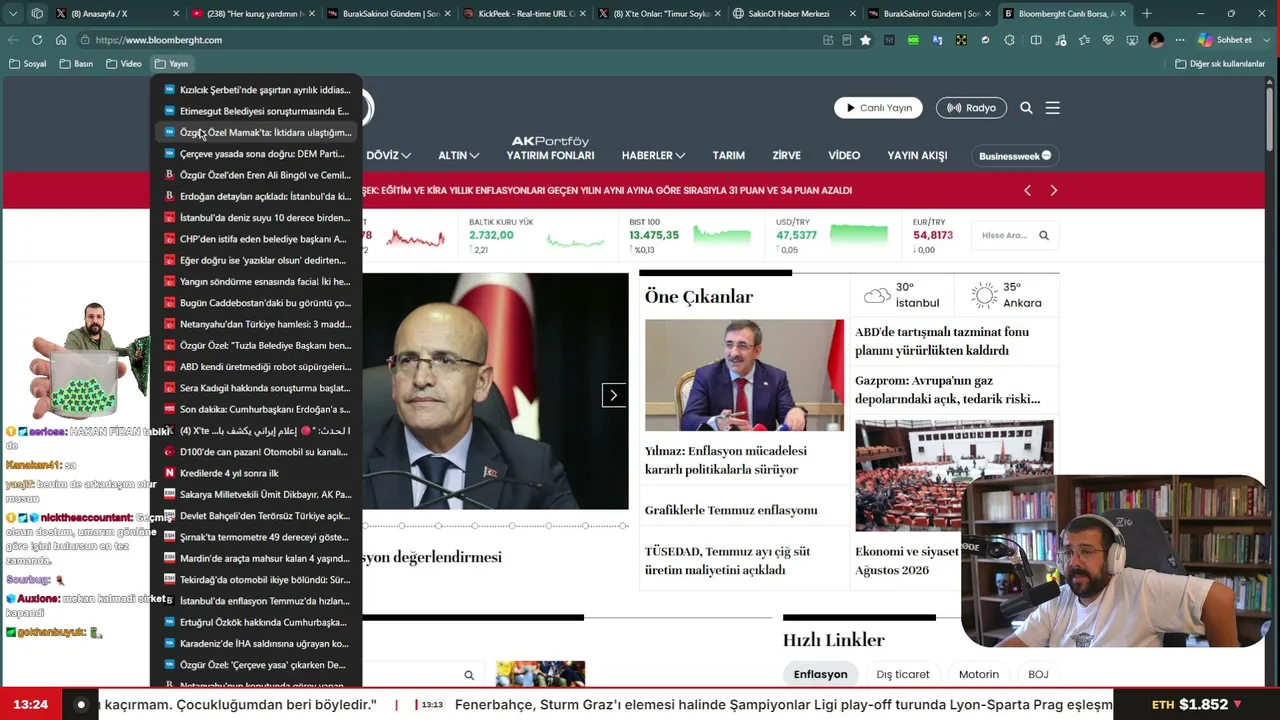This screenshot has height=720, width=1280.
Task: Open the Basın bookmarks folder
Action: point(77,64)
